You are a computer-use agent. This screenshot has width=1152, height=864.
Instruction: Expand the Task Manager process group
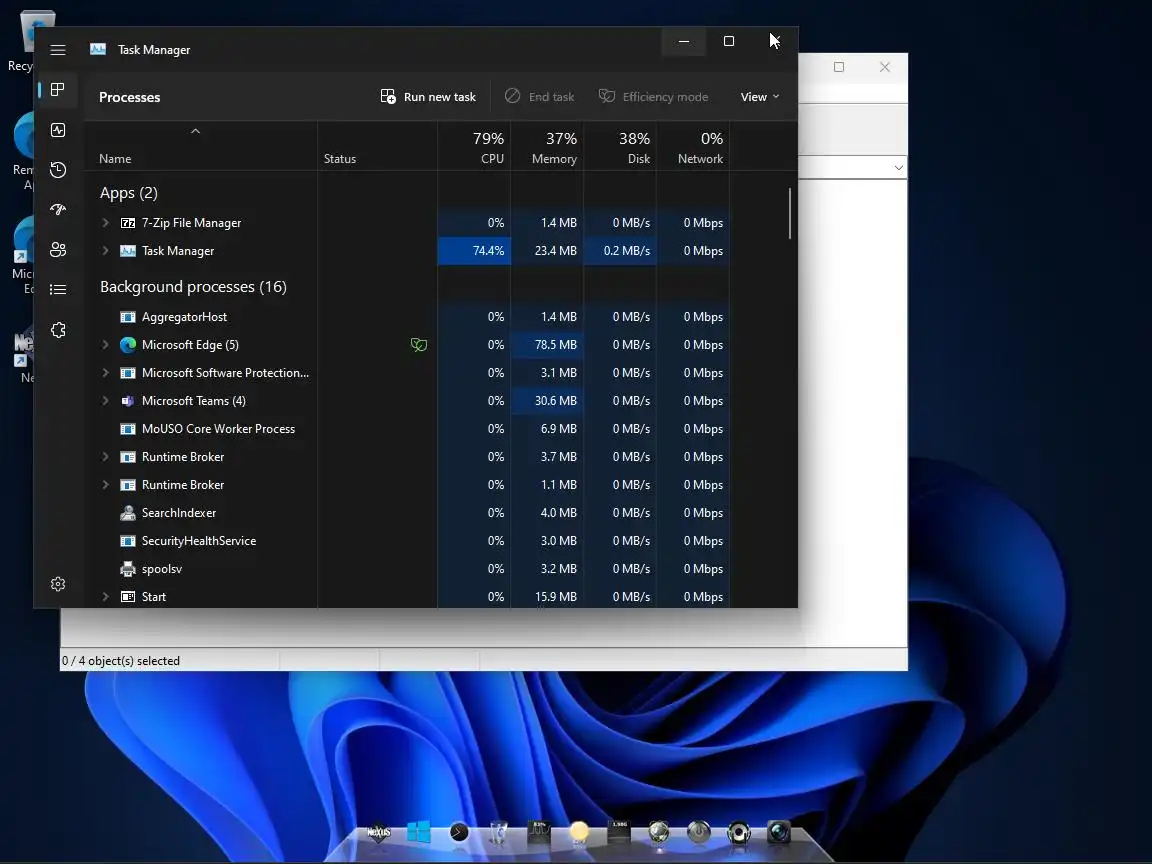tap(105, 251)
